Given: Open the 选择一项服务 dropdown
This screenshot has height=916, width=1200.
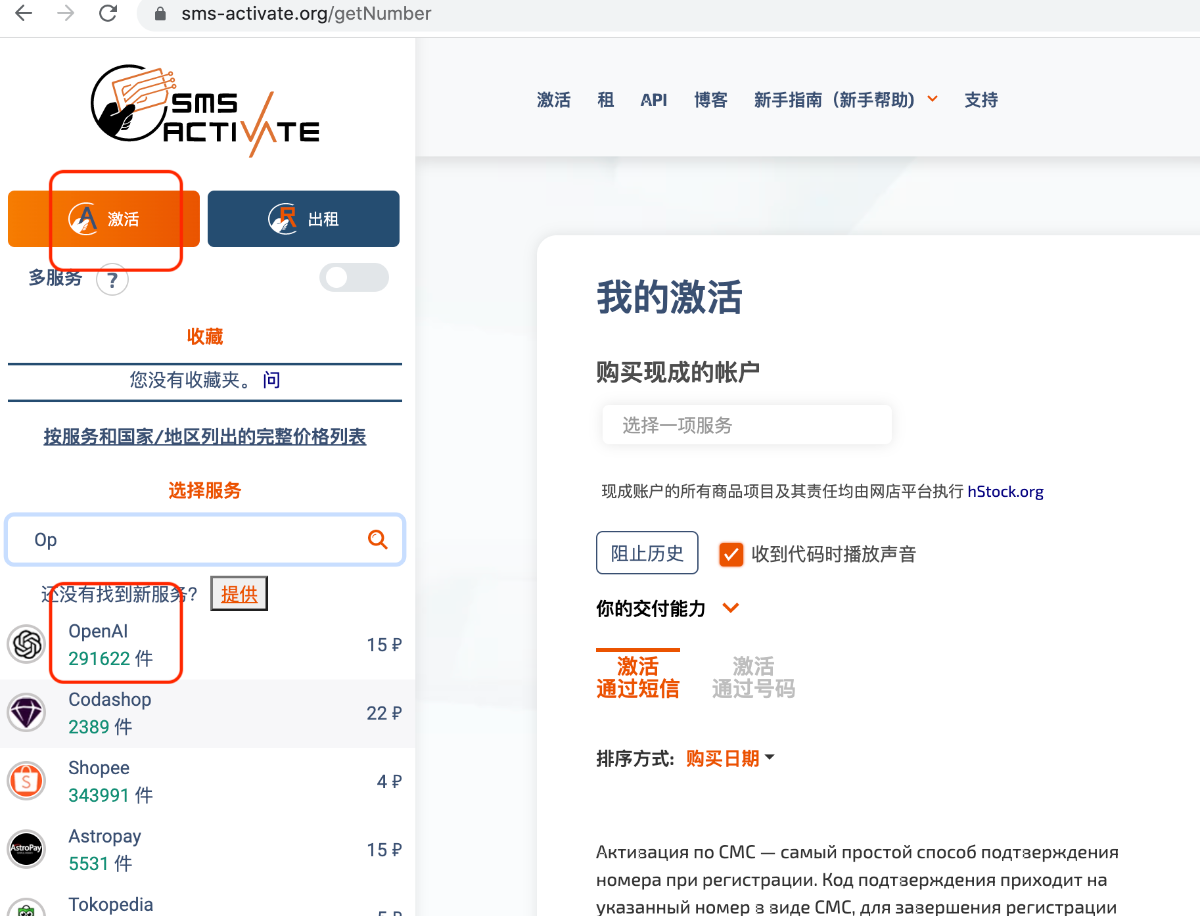Looking at the screenshot, I should click(x=746, y=425).
